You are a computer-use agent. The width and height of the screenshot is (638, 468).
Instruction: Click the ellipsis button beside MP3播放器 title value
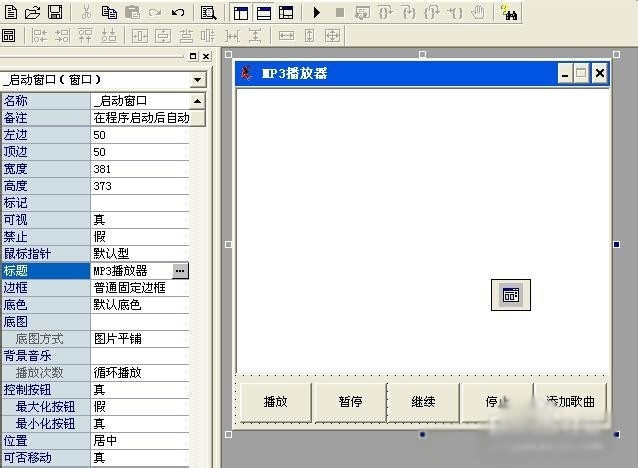pos(180,271)
